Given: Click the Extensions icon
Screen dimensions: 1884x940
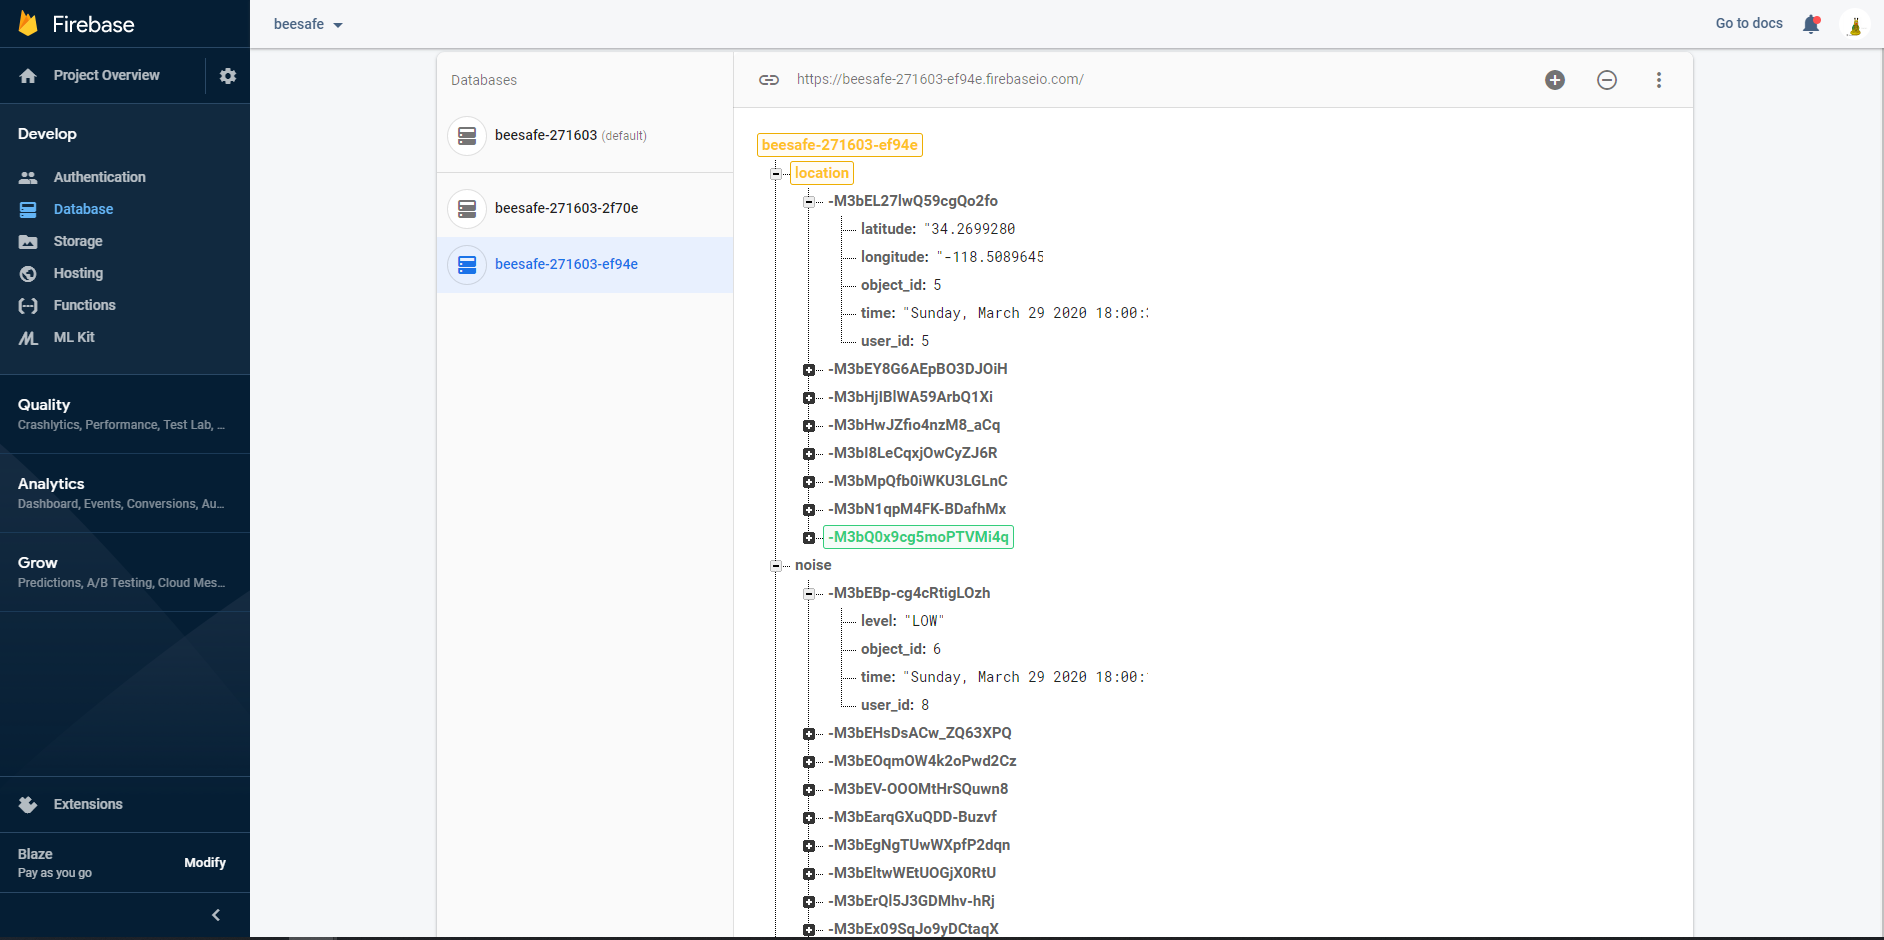Looking at the screenshot, I should pos(28,804).
